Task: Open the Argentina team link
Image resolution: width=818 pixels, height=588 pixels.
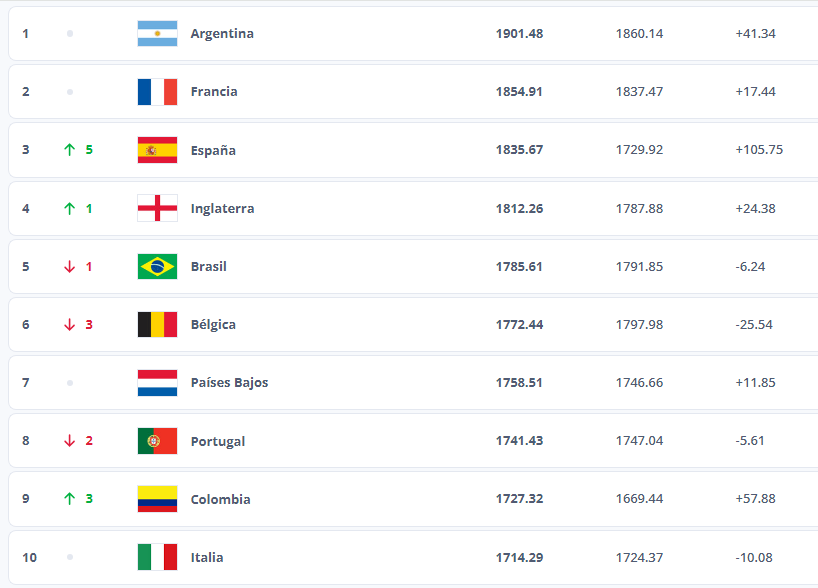Action: (222, 34)
